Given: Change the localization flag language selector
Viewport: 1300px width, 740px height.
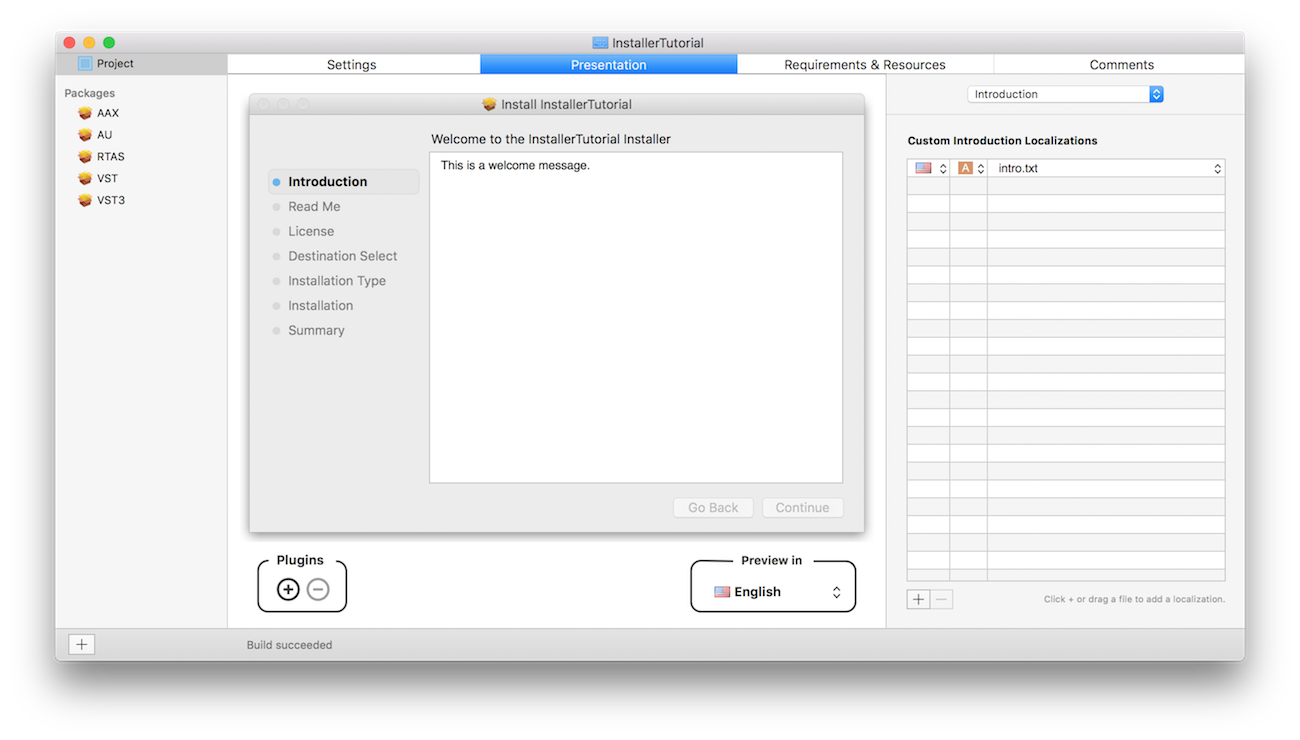Looking at the screenshot, I should coord(929,168).
